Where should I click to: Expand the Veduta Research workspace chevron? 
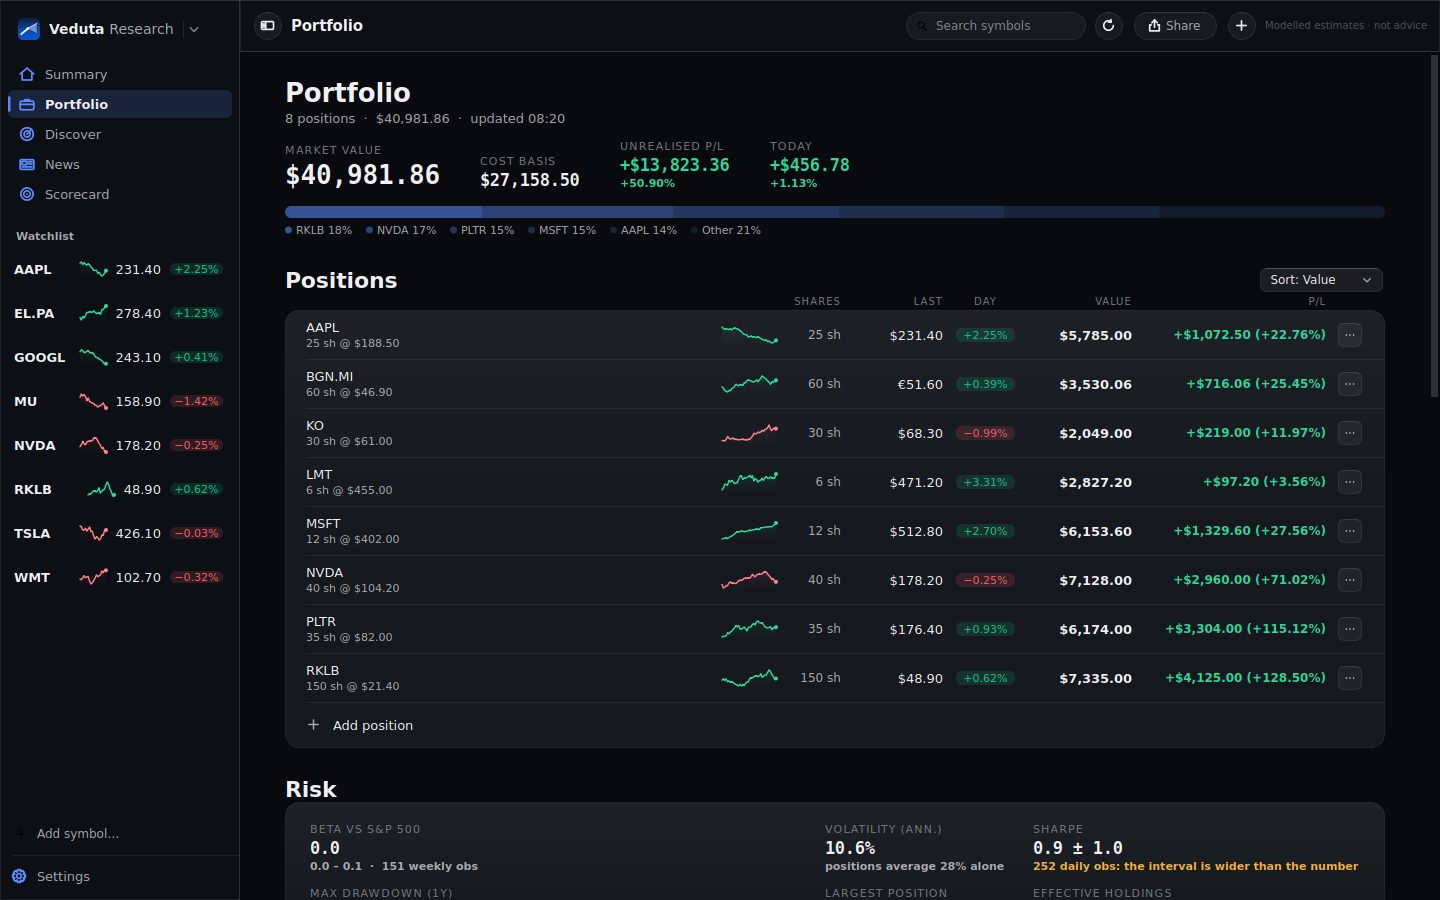tap(194, 29)
